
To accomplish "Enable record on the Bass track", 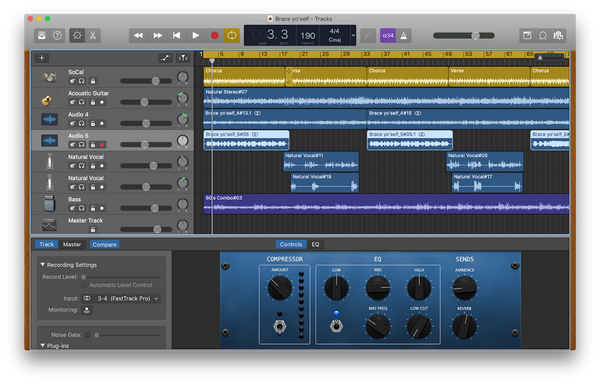I will 102,208.
